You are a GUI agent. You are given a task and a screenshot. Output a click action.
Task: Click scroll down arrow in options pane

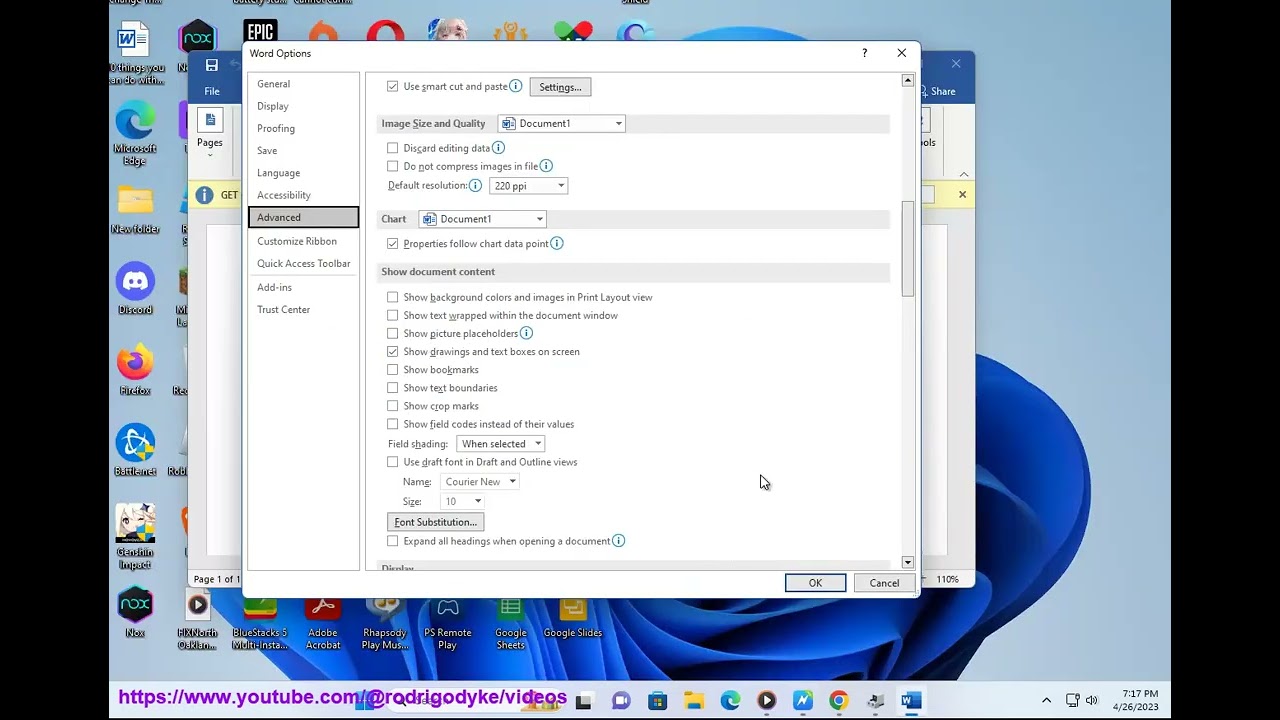[908, 563]
